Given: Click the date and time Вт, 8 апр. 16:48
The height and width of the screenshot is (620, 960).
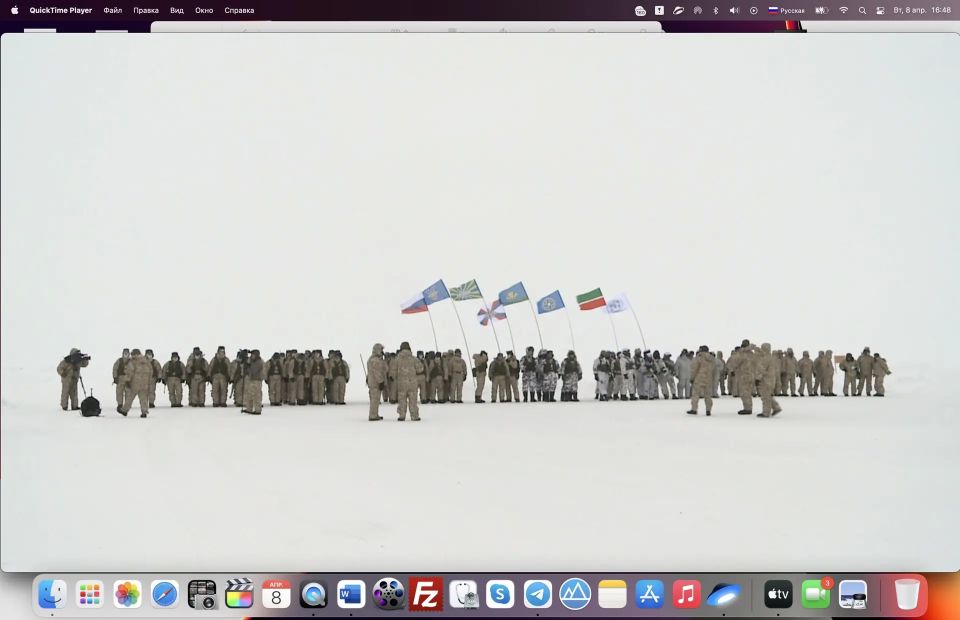Looking at the screenshot, I should tap(922, 10).
